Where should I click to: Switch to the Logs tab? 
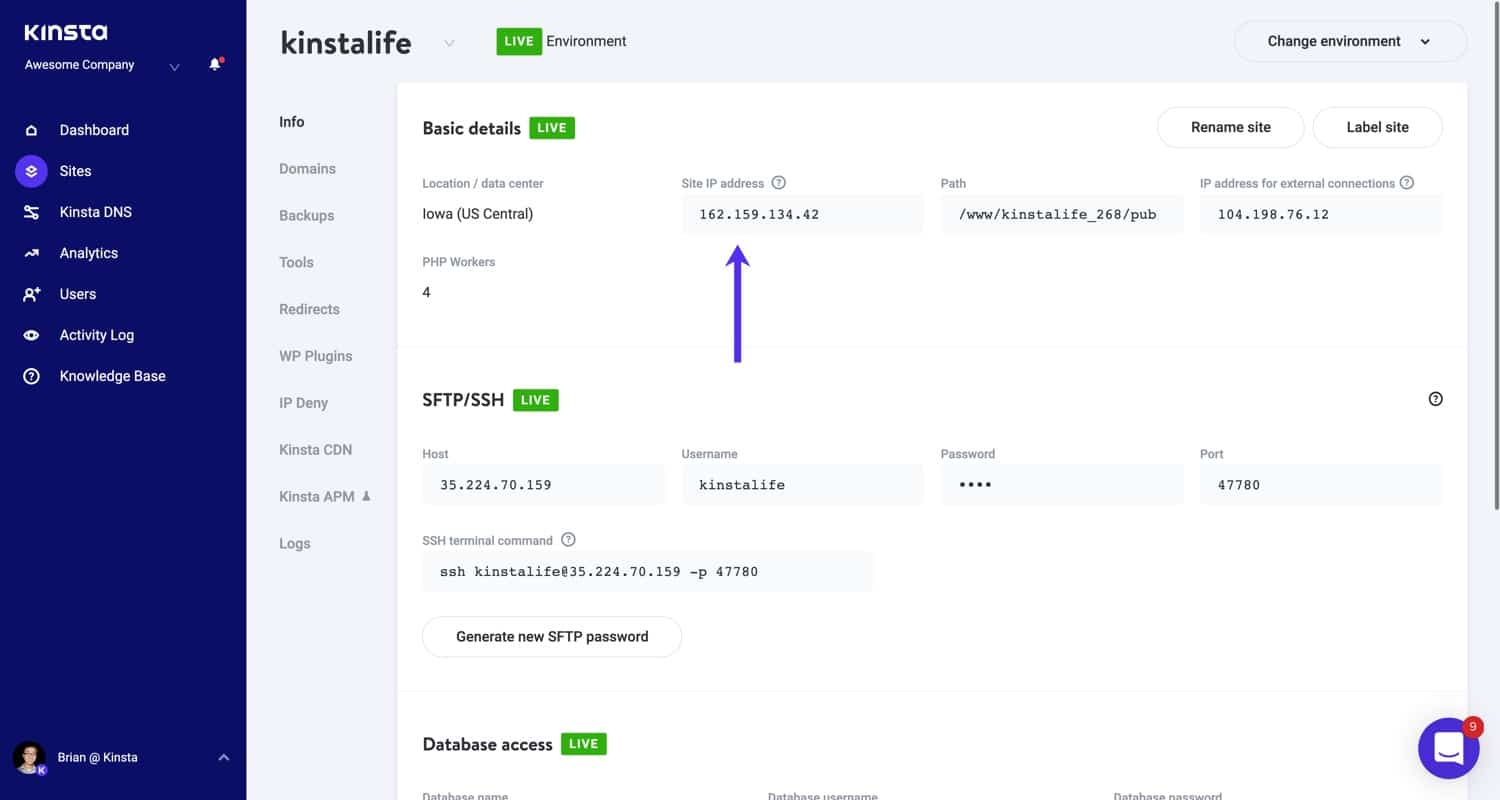click(x=294, y=544)
